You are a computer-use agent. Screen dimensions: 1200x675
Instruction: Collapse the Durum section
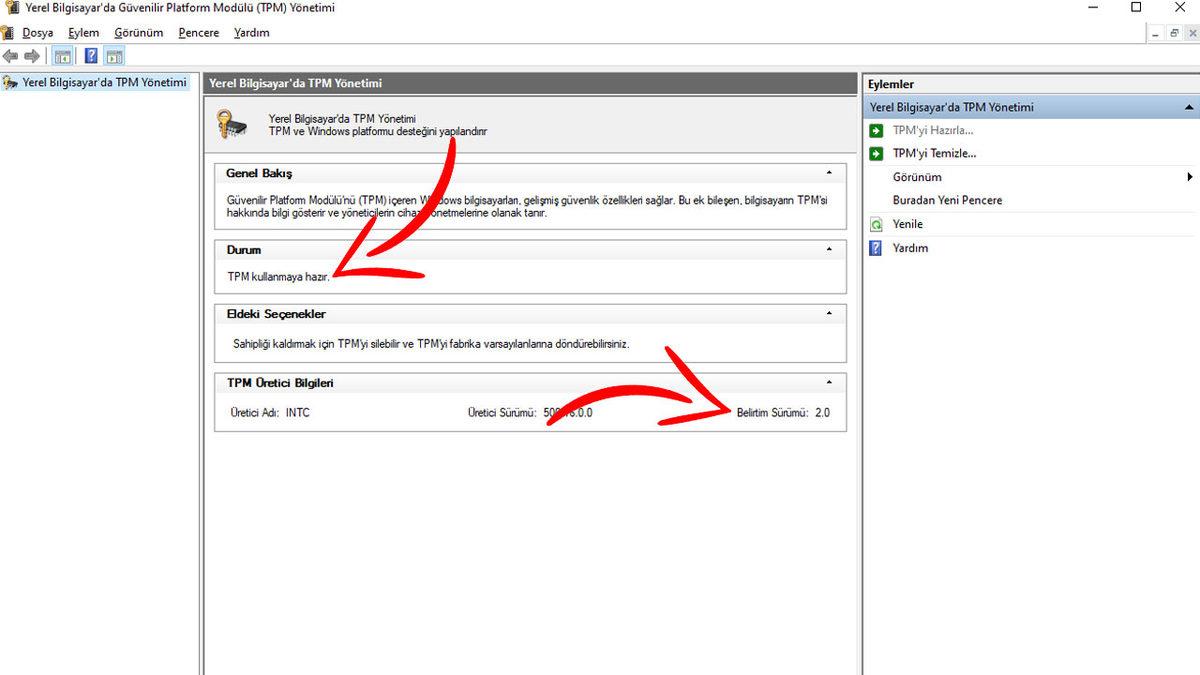point(828,249)
